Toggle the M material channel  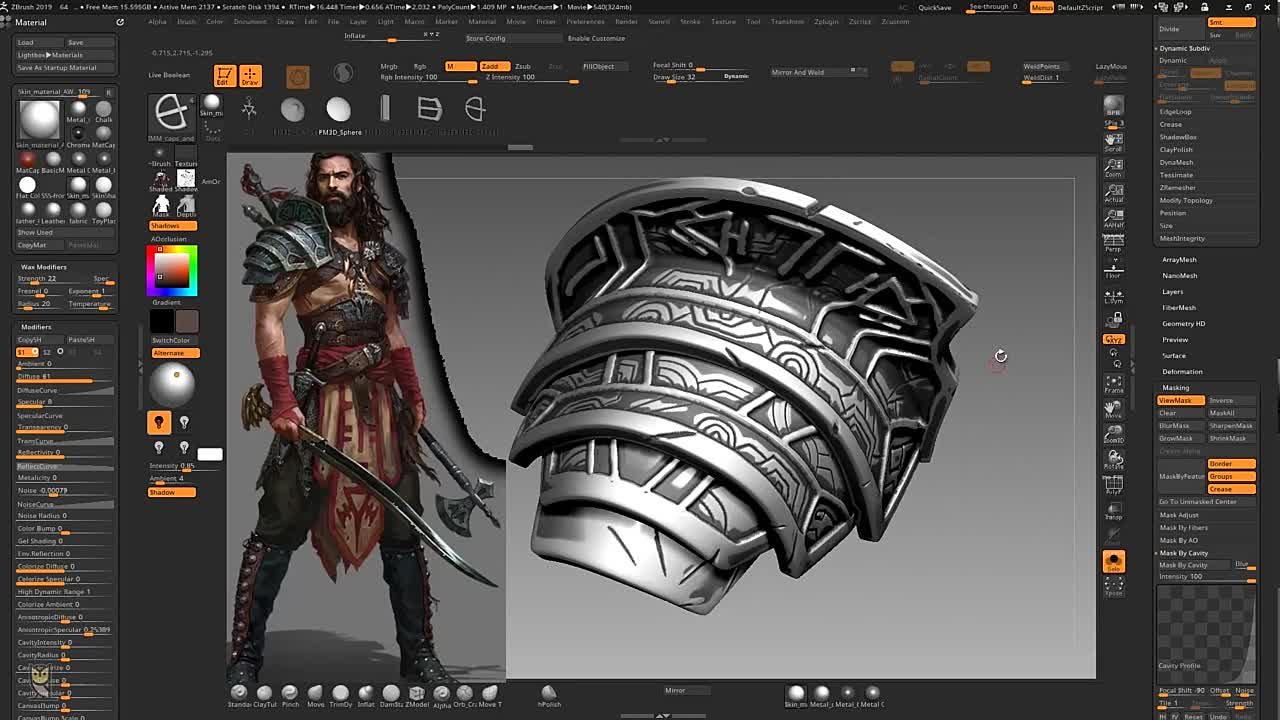(459, 66)
